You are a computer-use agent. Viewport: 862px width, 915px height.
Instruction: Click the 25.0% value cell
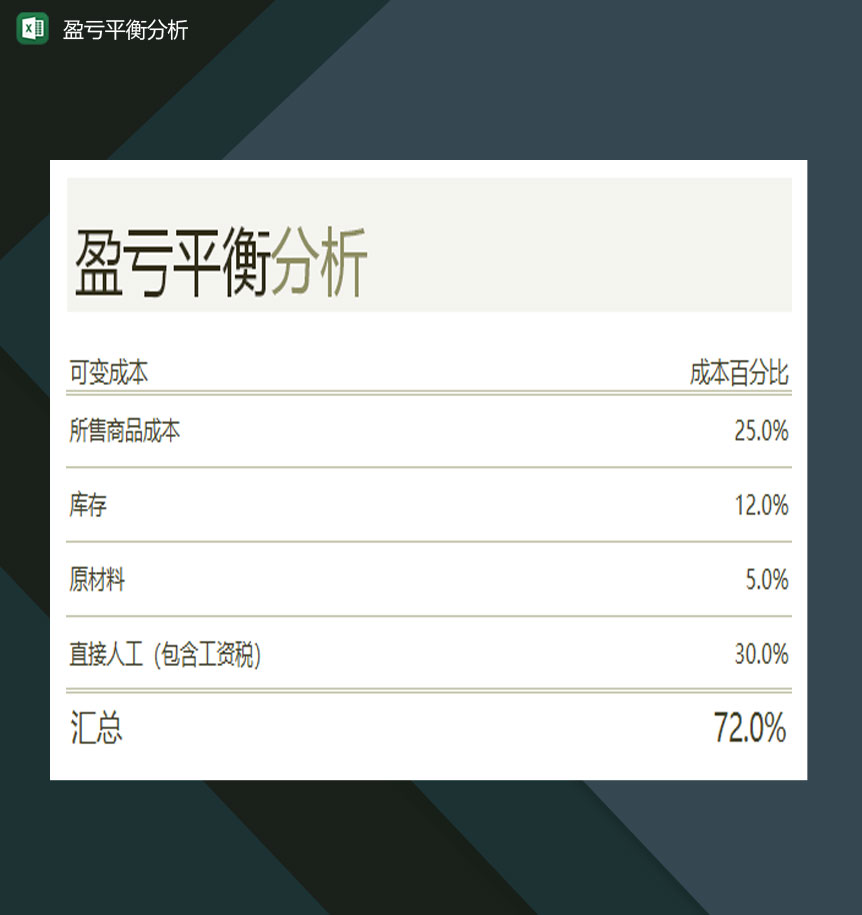coord(761,431)
